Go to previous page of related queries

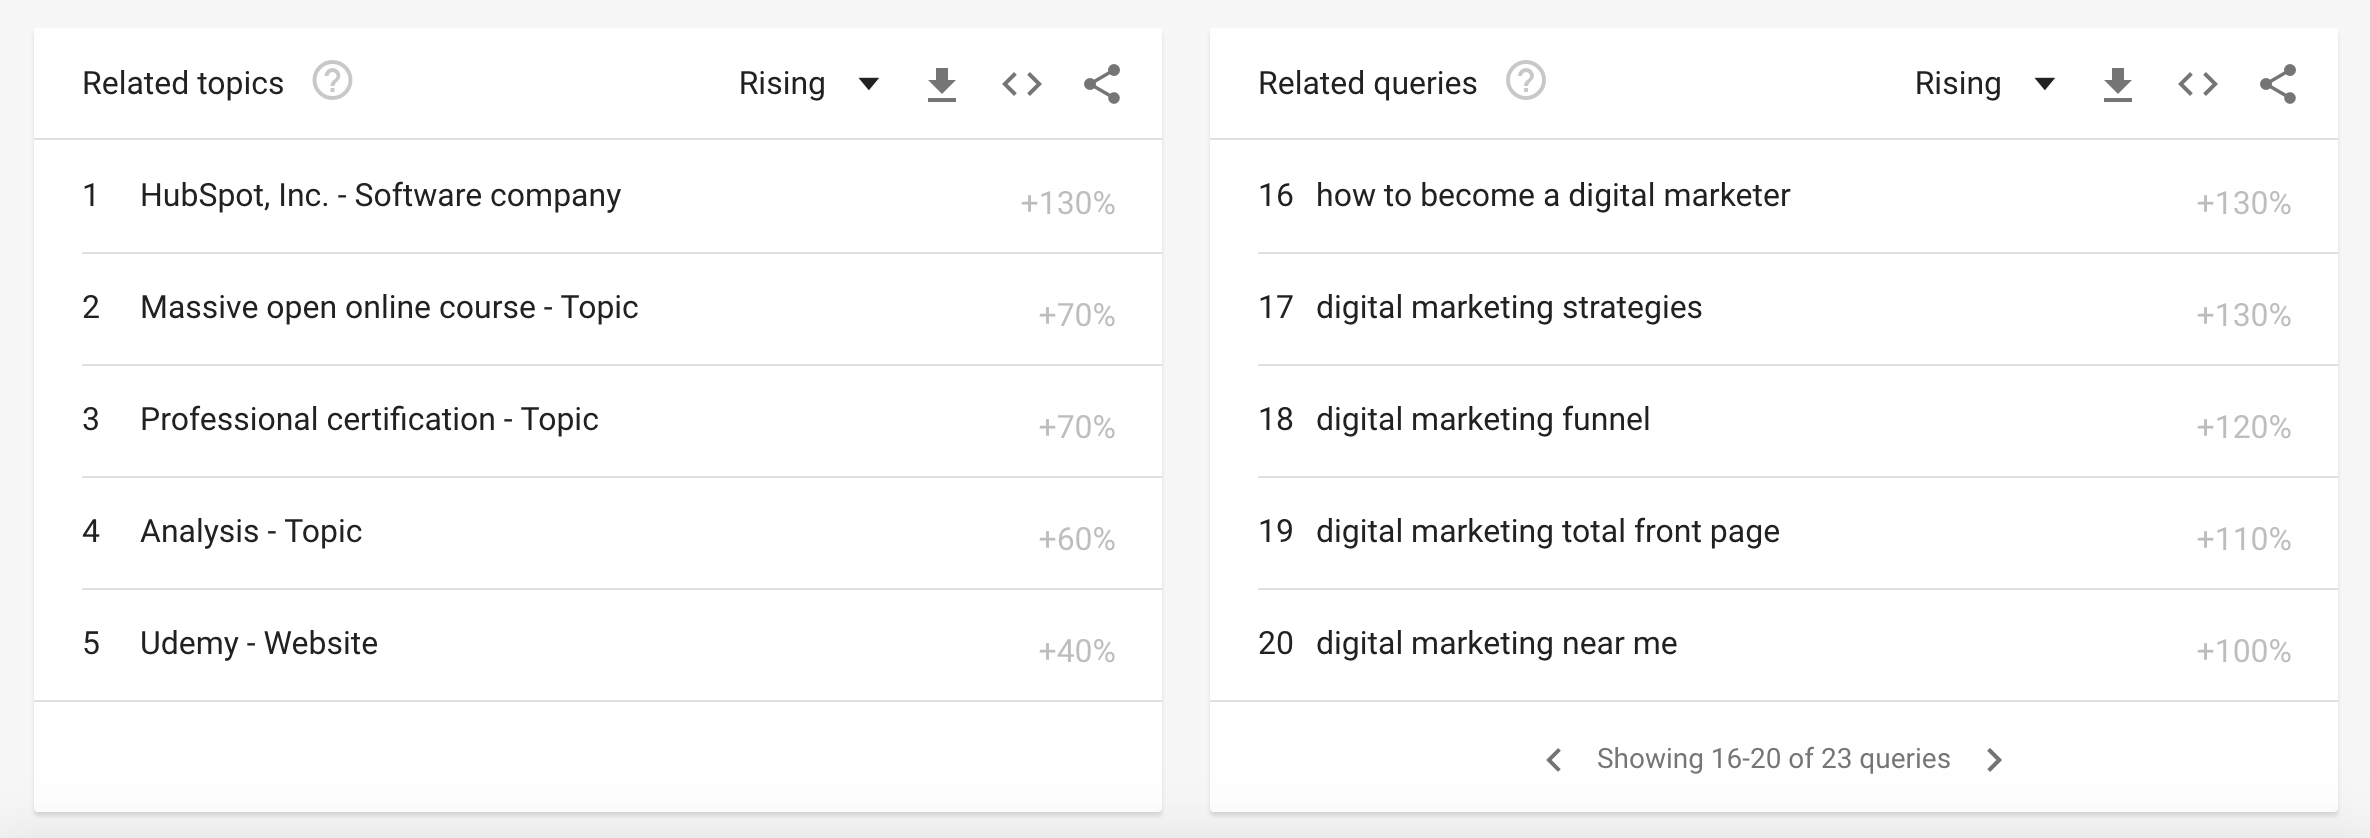1554,760
